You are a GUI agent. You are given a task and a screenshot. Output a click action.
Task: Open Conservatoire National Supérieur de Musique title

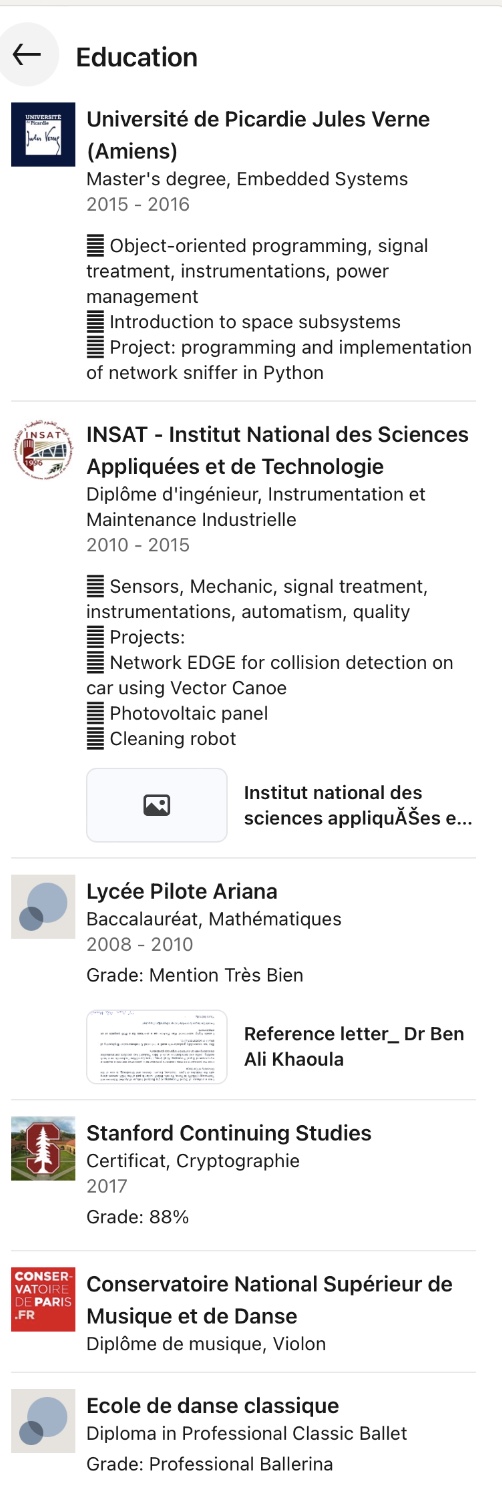coord(270,1300)
